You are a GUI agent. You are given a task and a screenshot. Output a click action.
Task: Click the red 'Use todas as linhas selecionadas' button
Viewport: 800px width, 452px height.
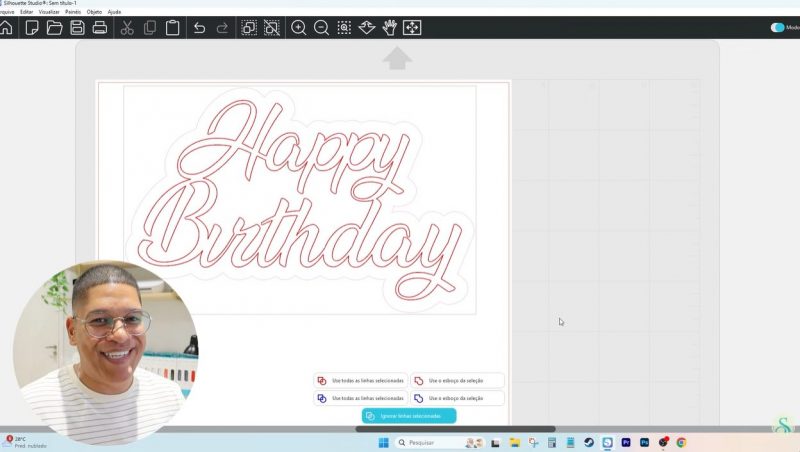361,381
